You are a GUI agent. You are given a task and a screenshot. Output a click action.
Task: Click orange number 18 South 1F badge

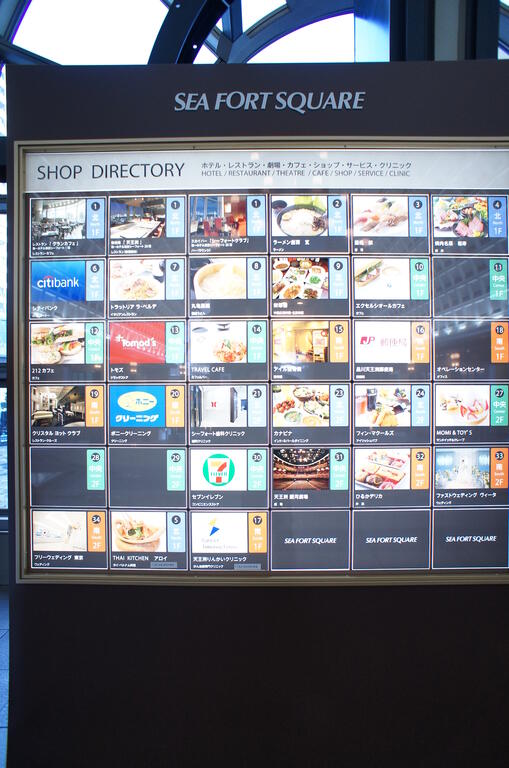(499, 342)
